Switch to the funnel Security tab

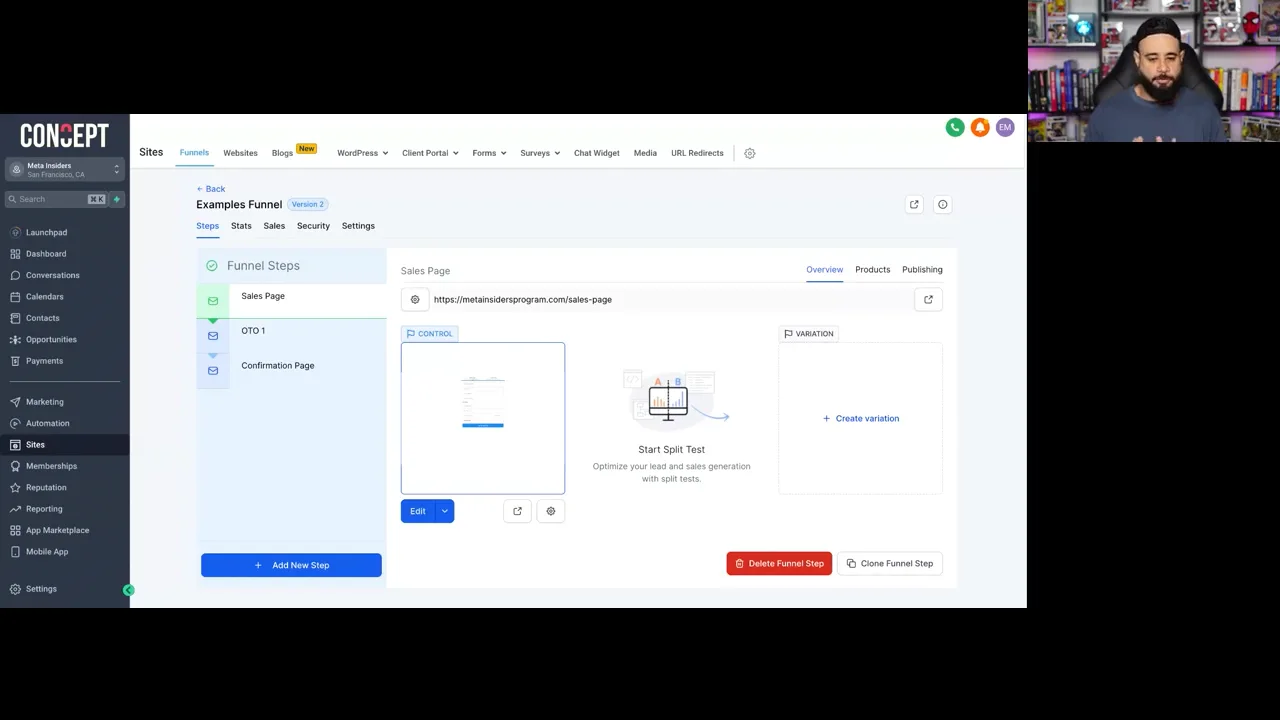pos(313,226)
